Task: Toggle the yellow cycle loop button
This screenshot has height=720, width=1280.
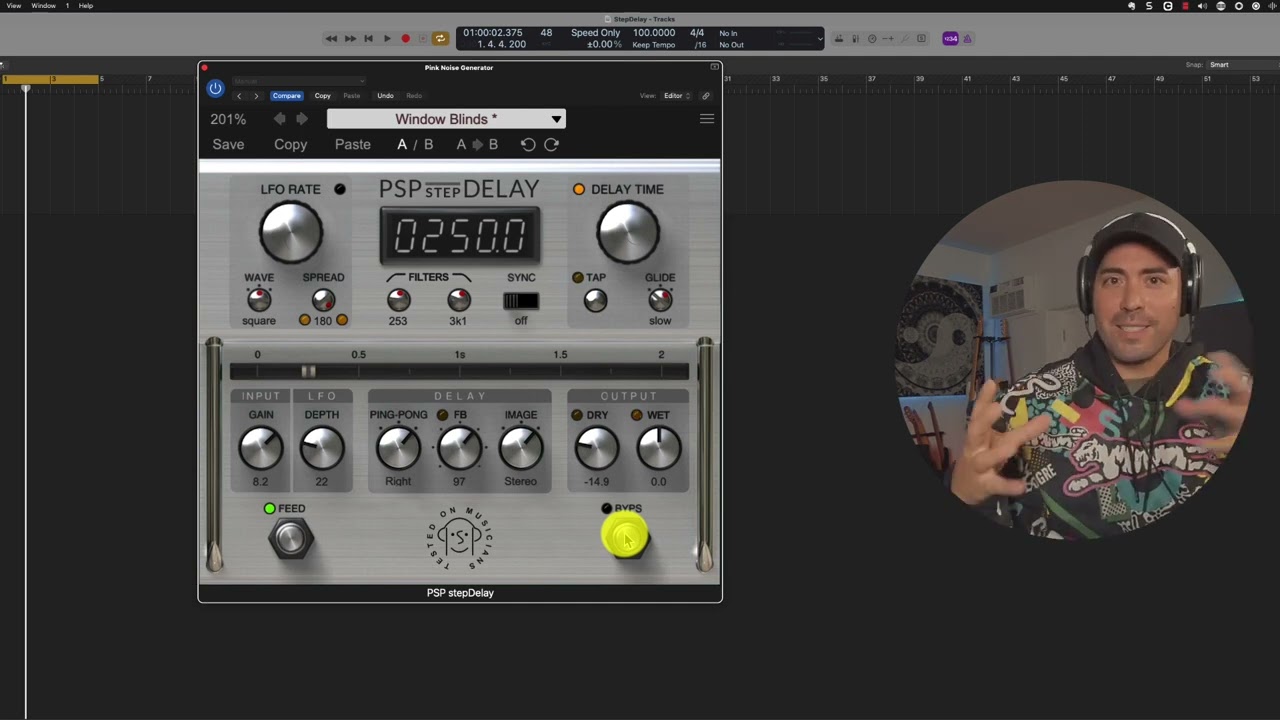Action: click(439, 39)
